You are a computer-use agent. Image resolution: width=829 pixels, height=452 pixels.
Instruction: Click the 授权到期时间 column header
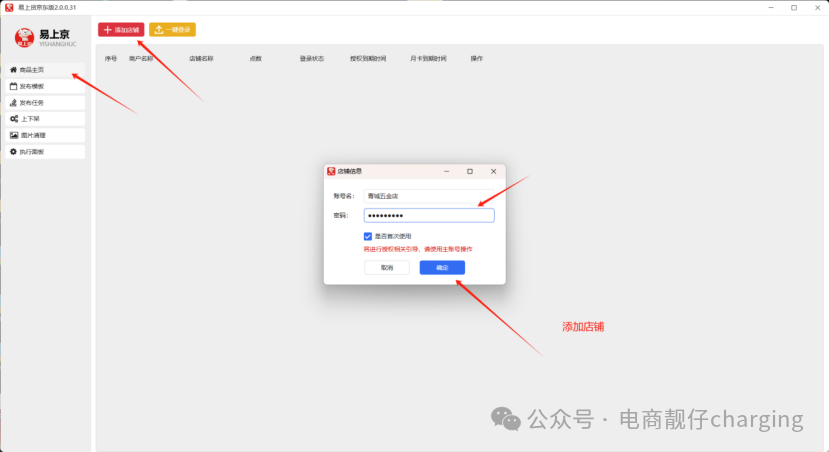(x=368, y=59)
